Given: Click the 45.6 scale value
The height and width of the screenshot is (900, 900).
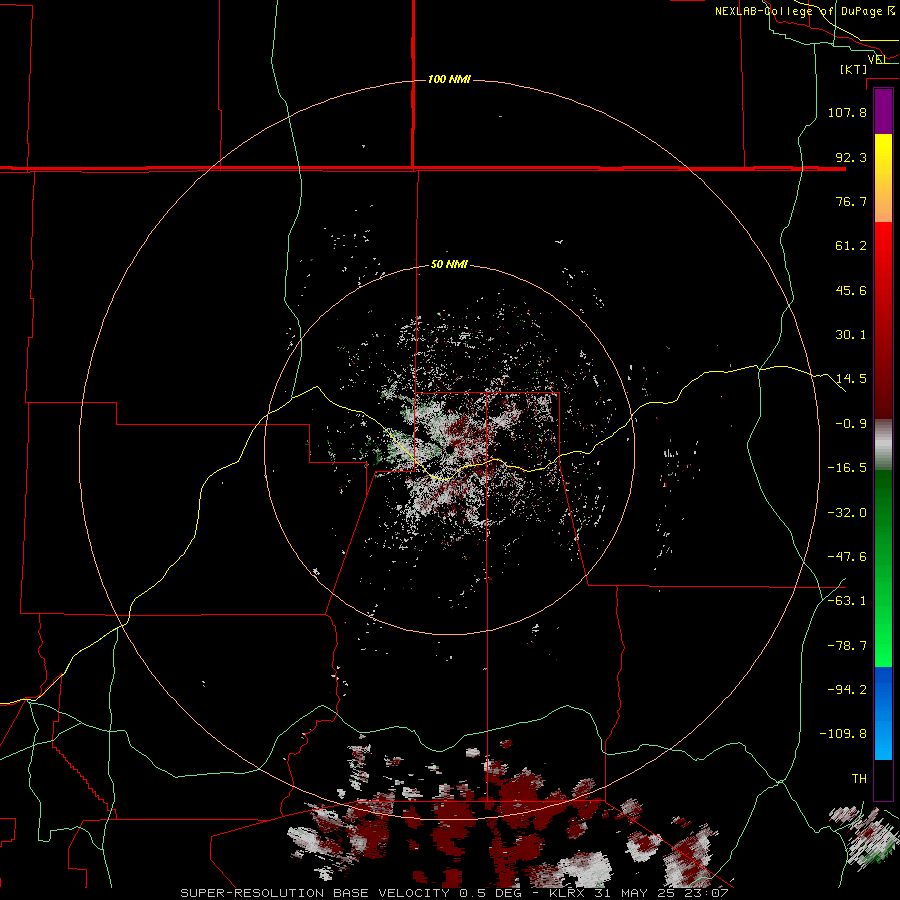Looking at the screenshot, I should tap(851, 290).
